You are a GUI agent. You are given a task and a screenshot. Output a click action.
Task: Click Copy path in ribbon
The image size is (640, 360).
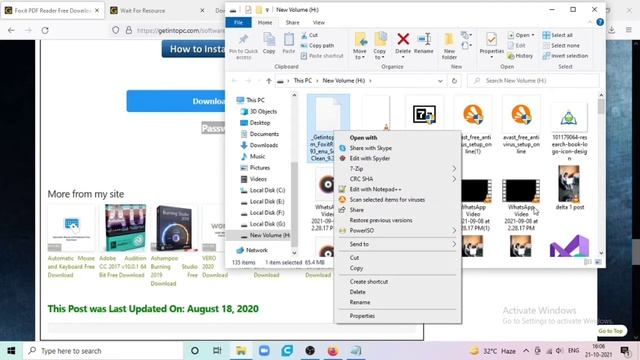point(317,45)
